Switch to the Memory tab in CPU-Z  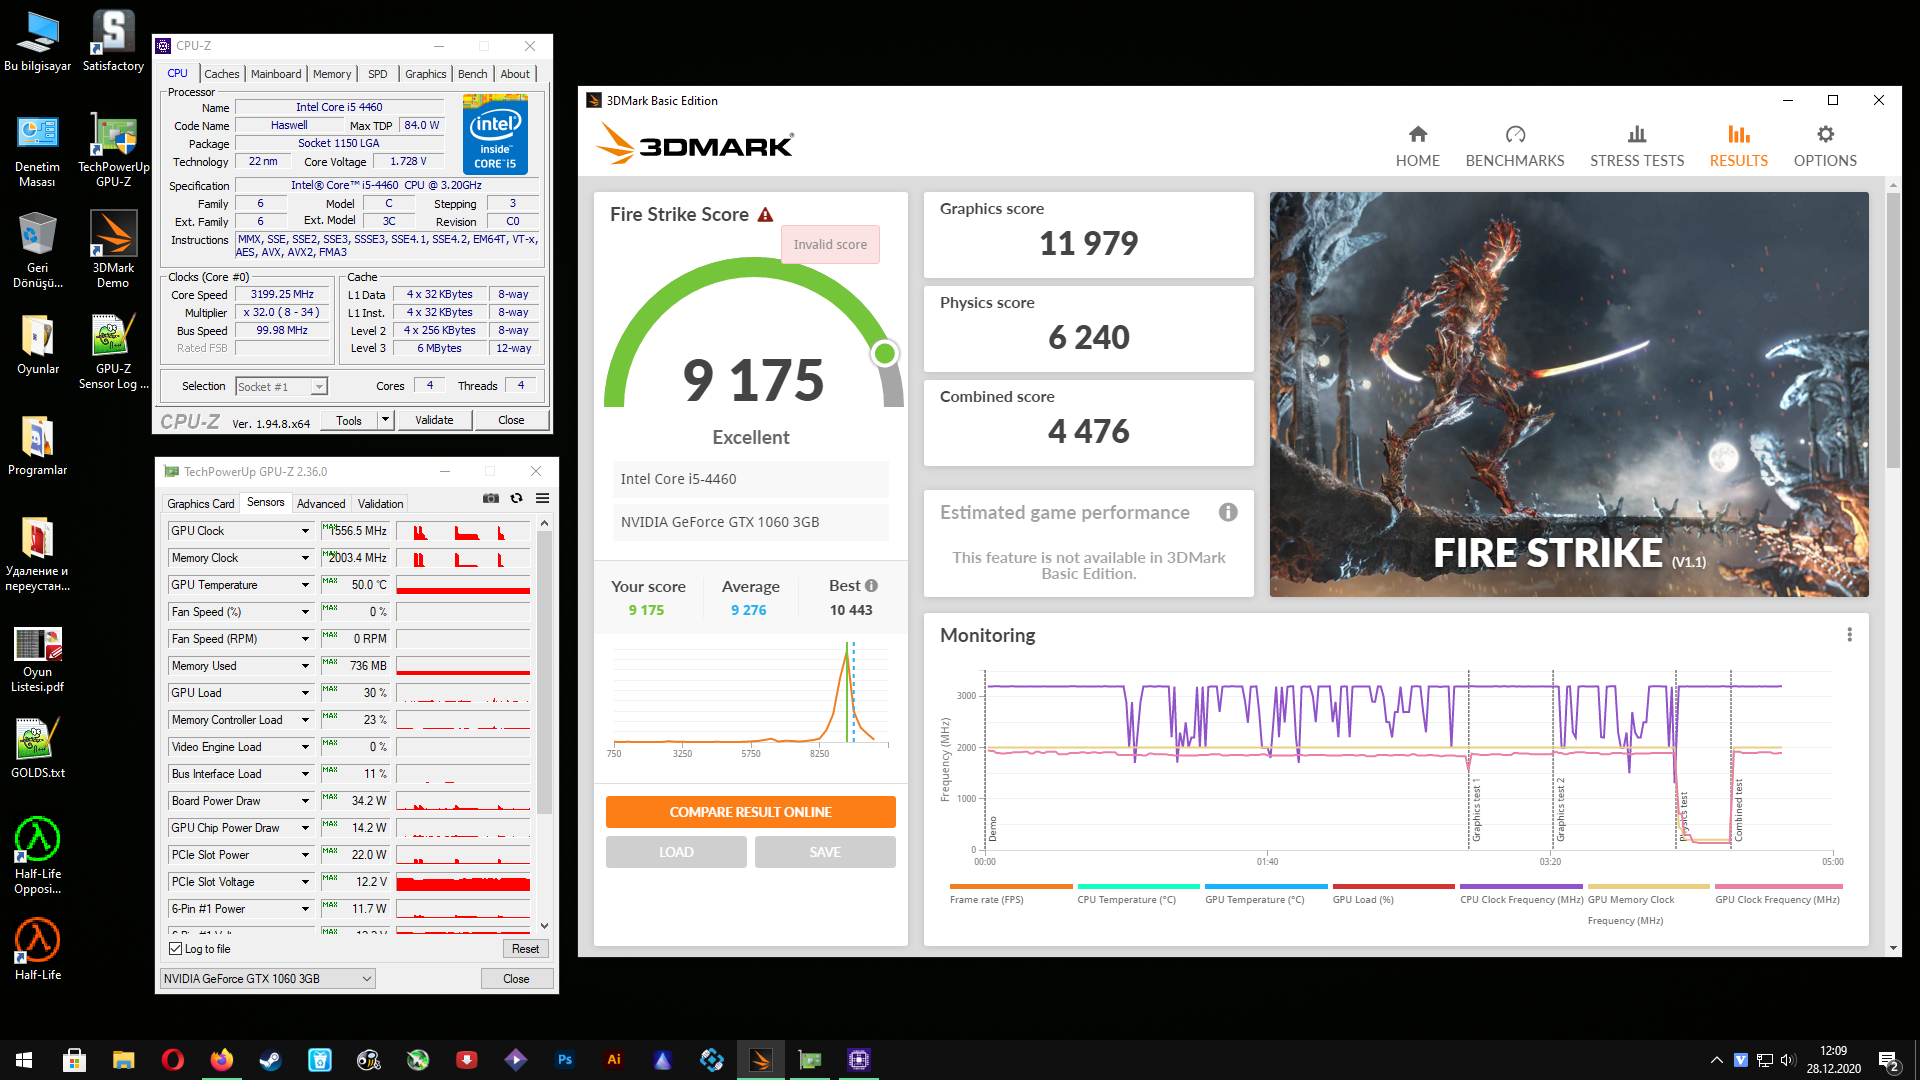(332, 74)
